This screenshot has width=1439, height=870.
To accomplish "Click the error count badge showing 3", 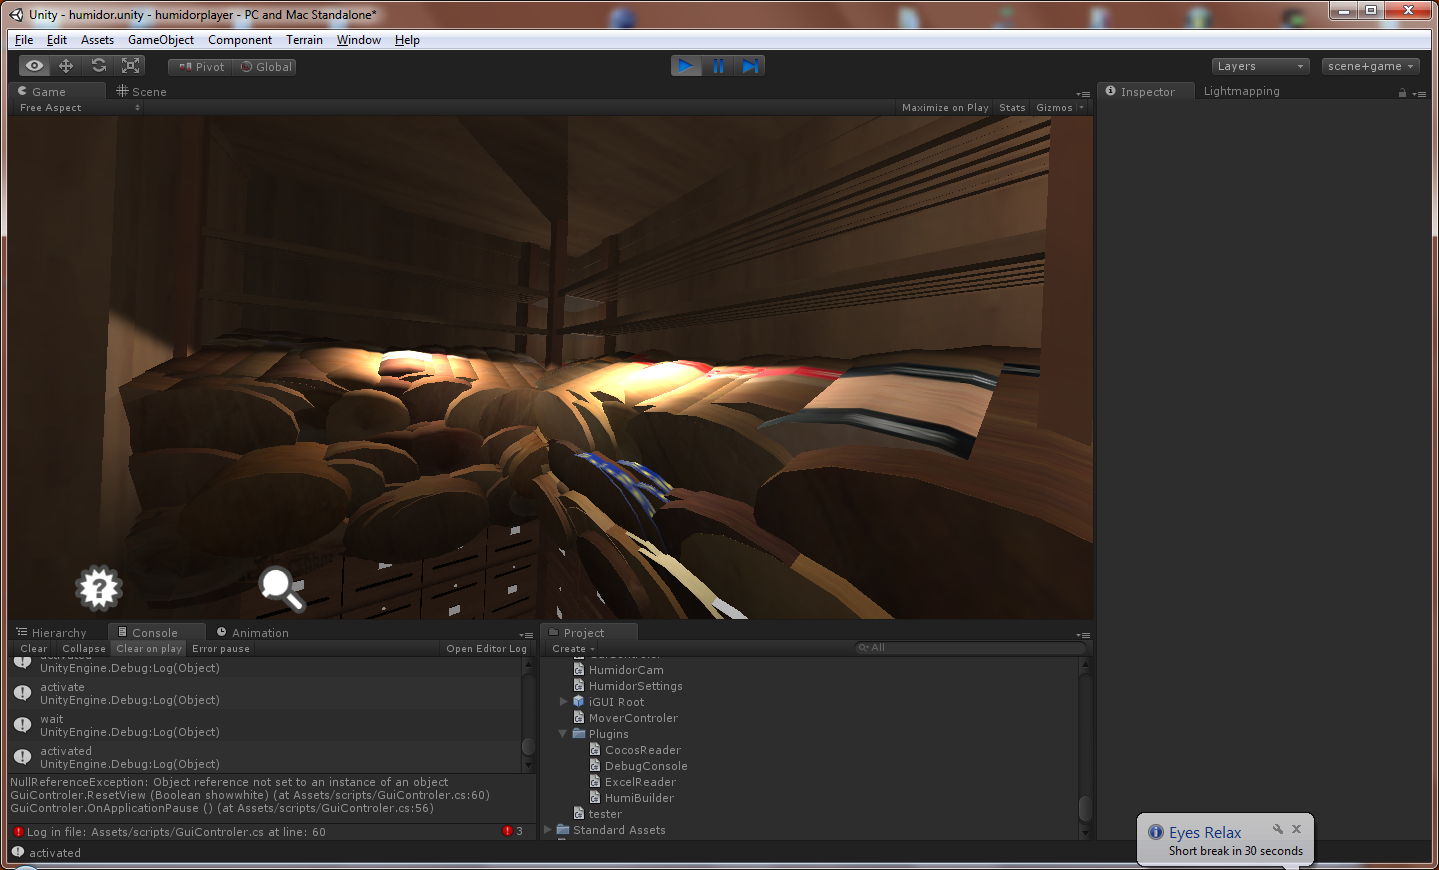I will coord(513,832).
